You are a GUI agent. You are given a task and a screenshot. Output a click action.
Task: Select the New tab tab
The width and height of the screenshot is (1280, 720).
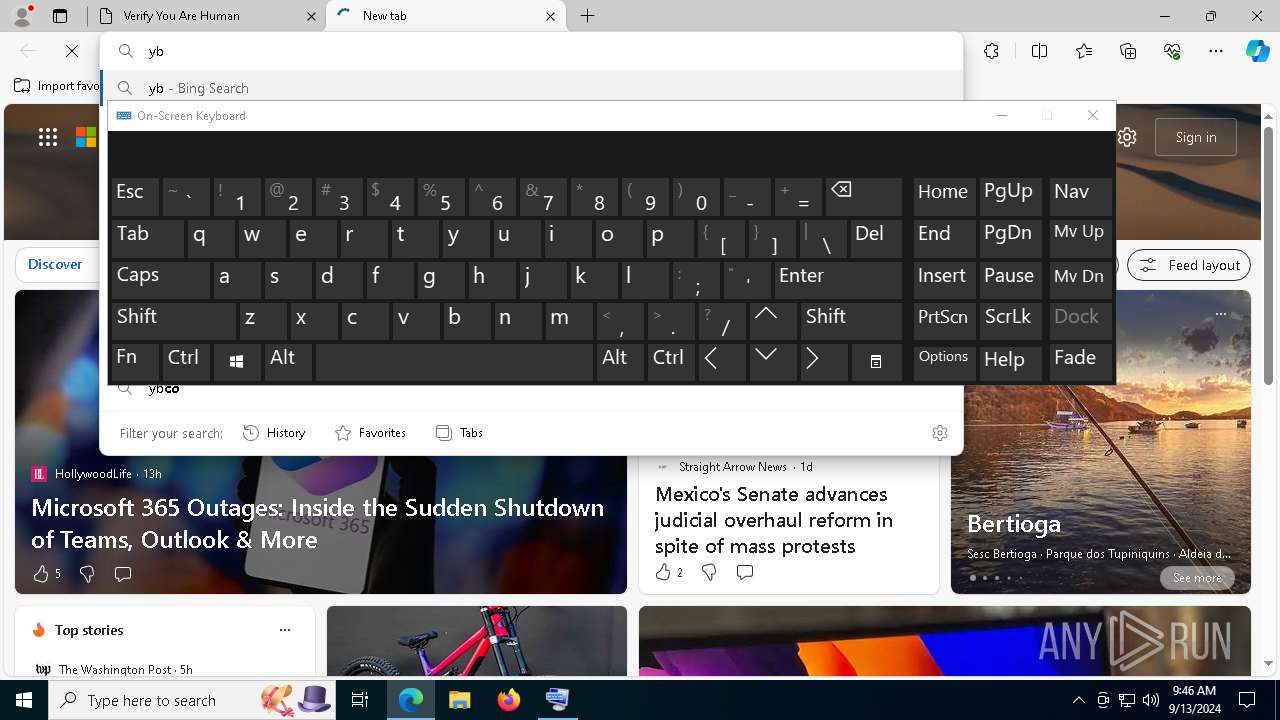coord(446,16)
